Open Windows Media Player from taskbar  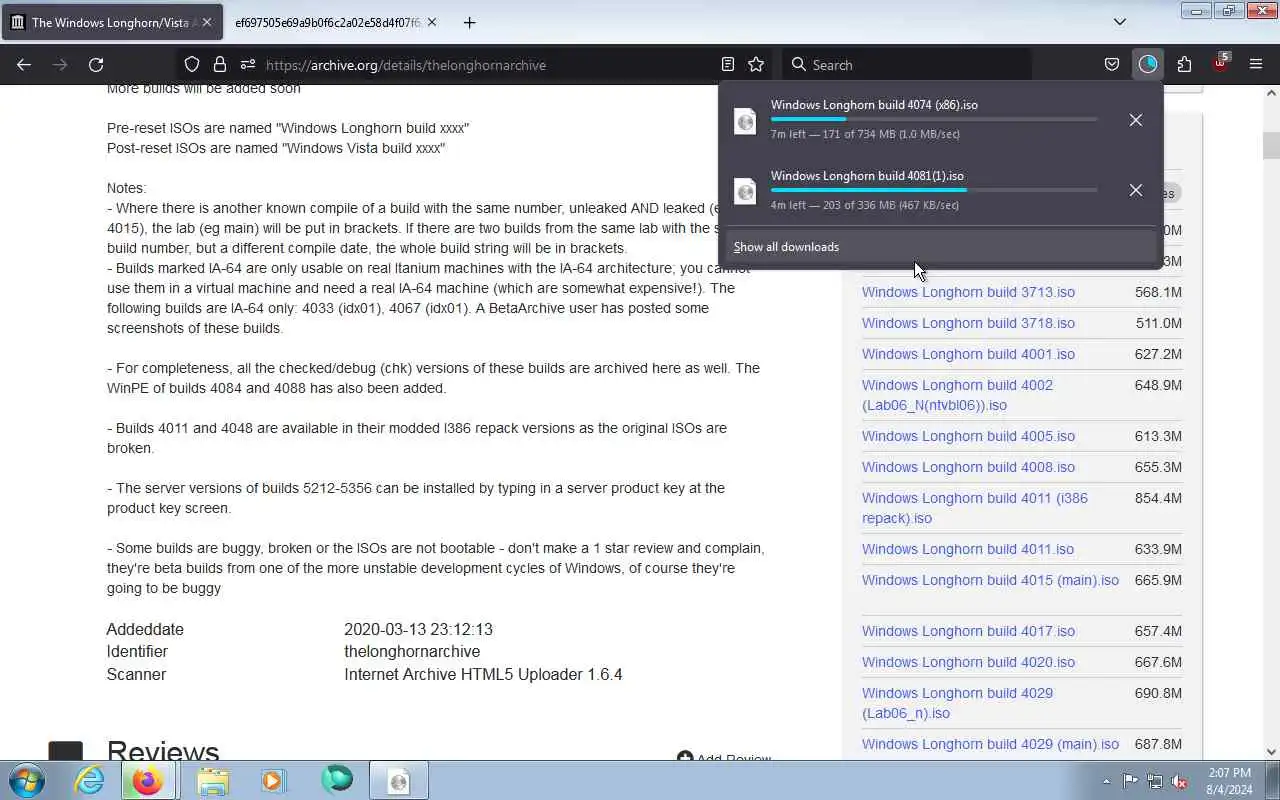[x=273, y=780]
